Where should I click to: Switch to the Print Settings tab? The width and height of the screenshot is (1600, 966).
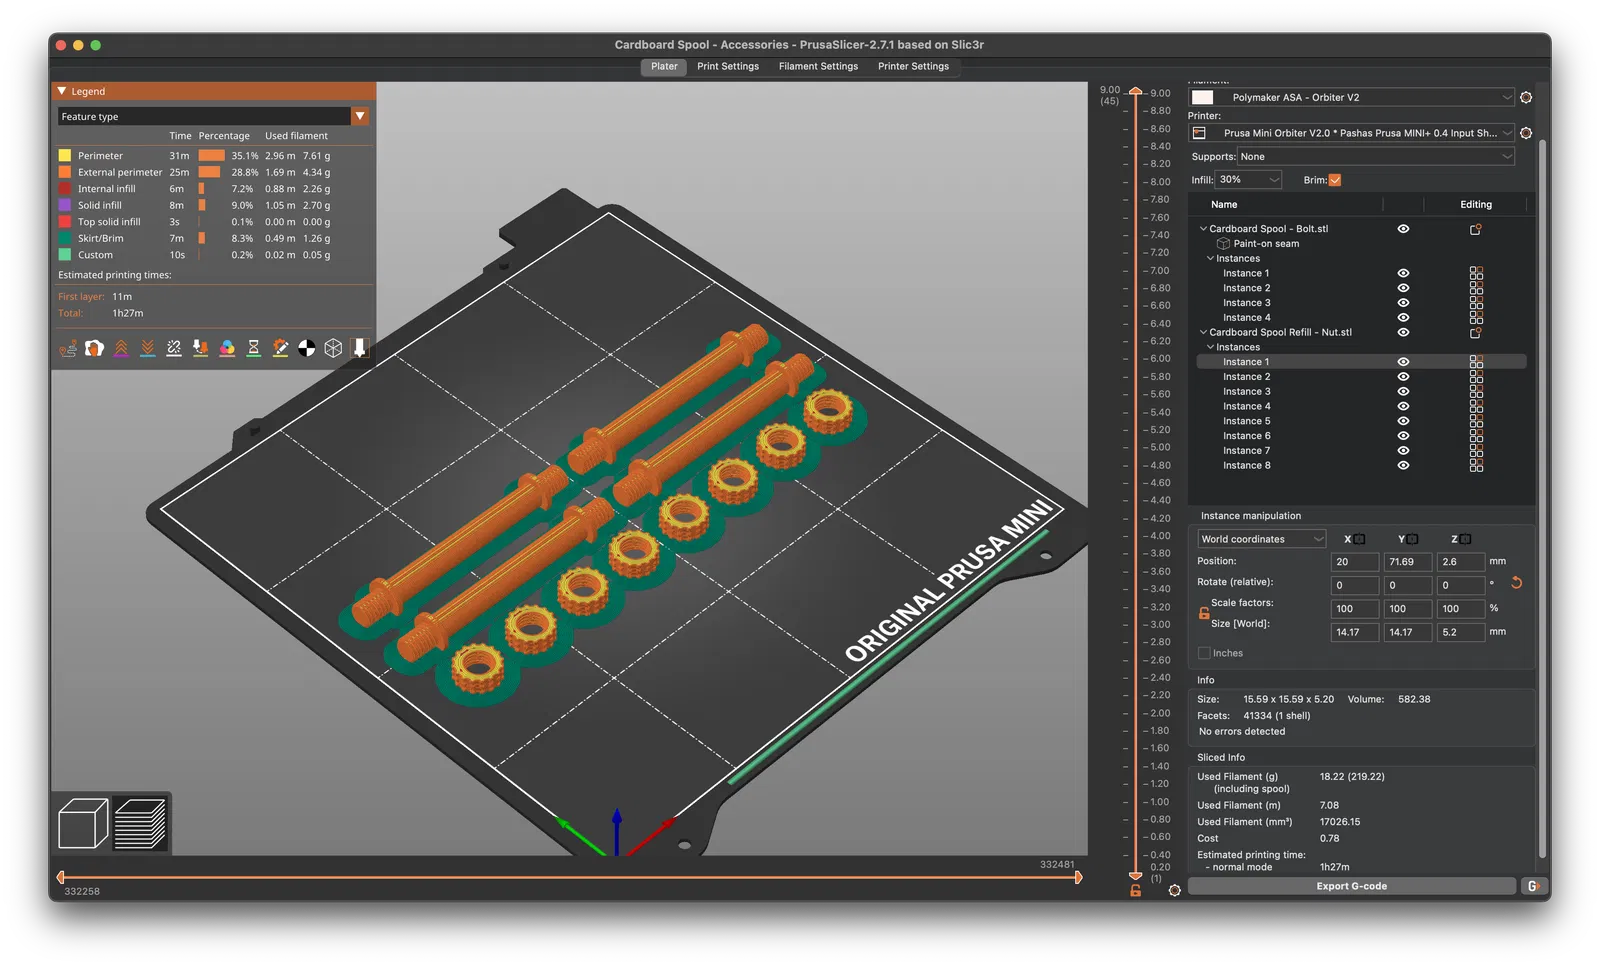coord(727,67)
